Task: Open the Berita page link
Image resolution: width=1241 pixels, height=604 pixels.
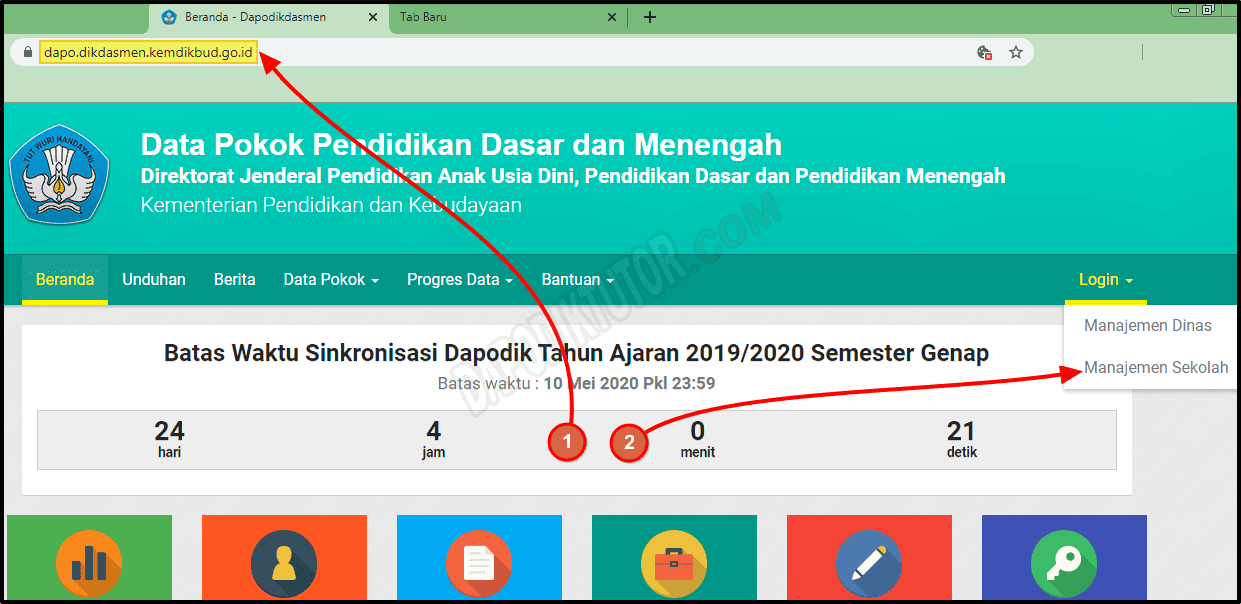Action: [x=234, y=279]
